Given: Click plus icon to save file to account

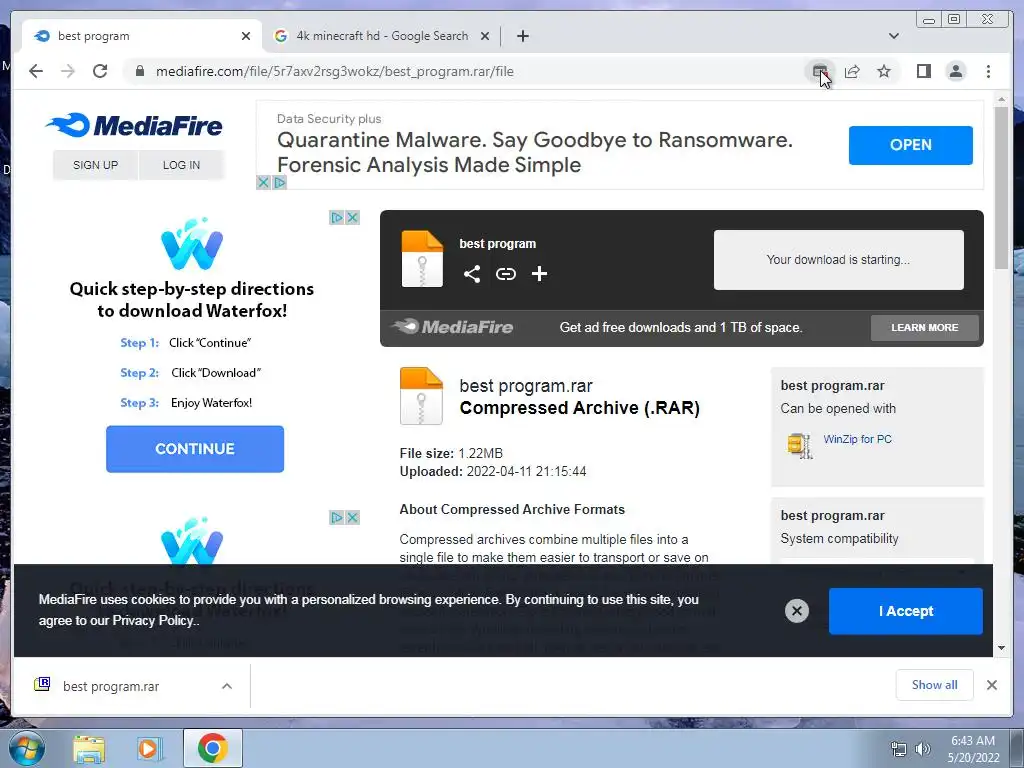Looking at the screenshot, I should point(539,274).
